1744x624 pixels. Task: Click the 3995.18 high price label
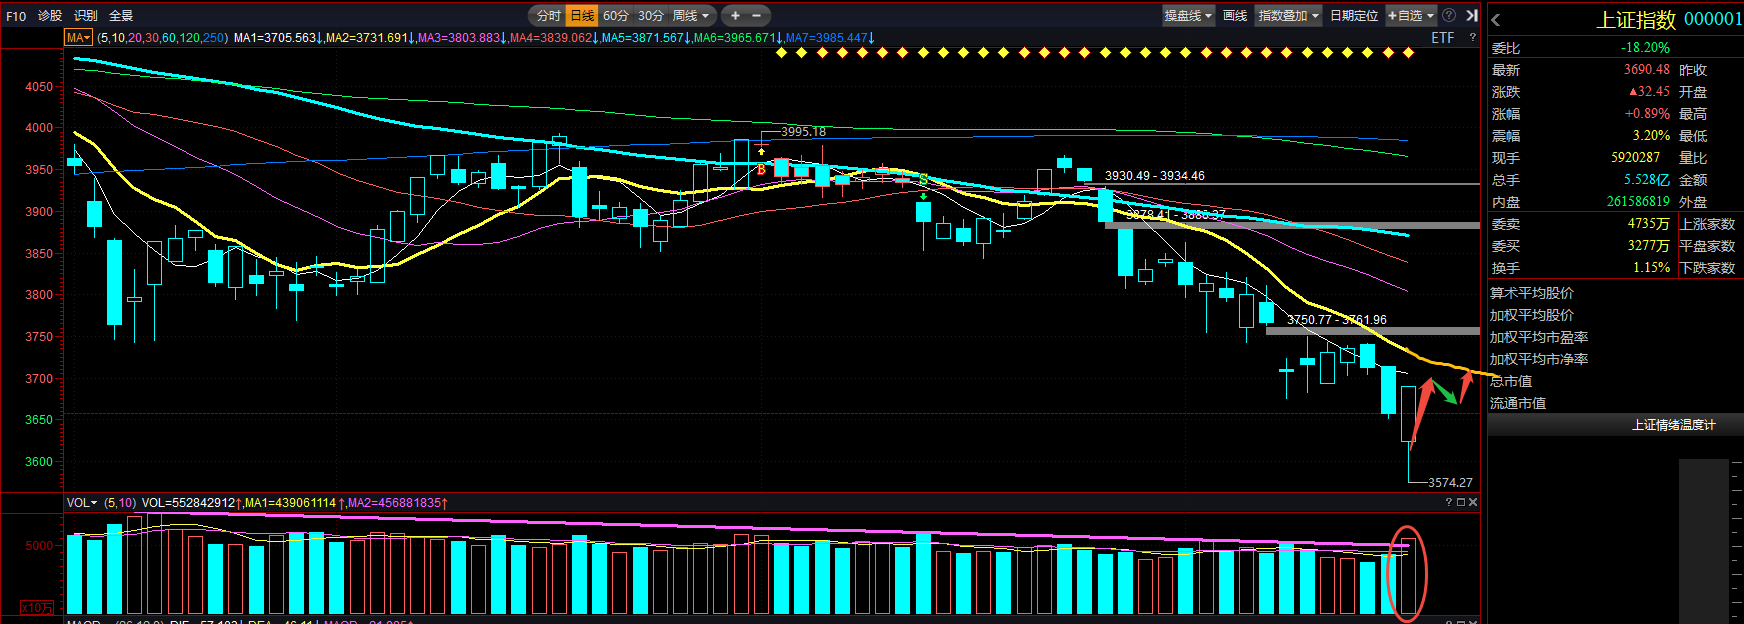(x=804, y=132)
